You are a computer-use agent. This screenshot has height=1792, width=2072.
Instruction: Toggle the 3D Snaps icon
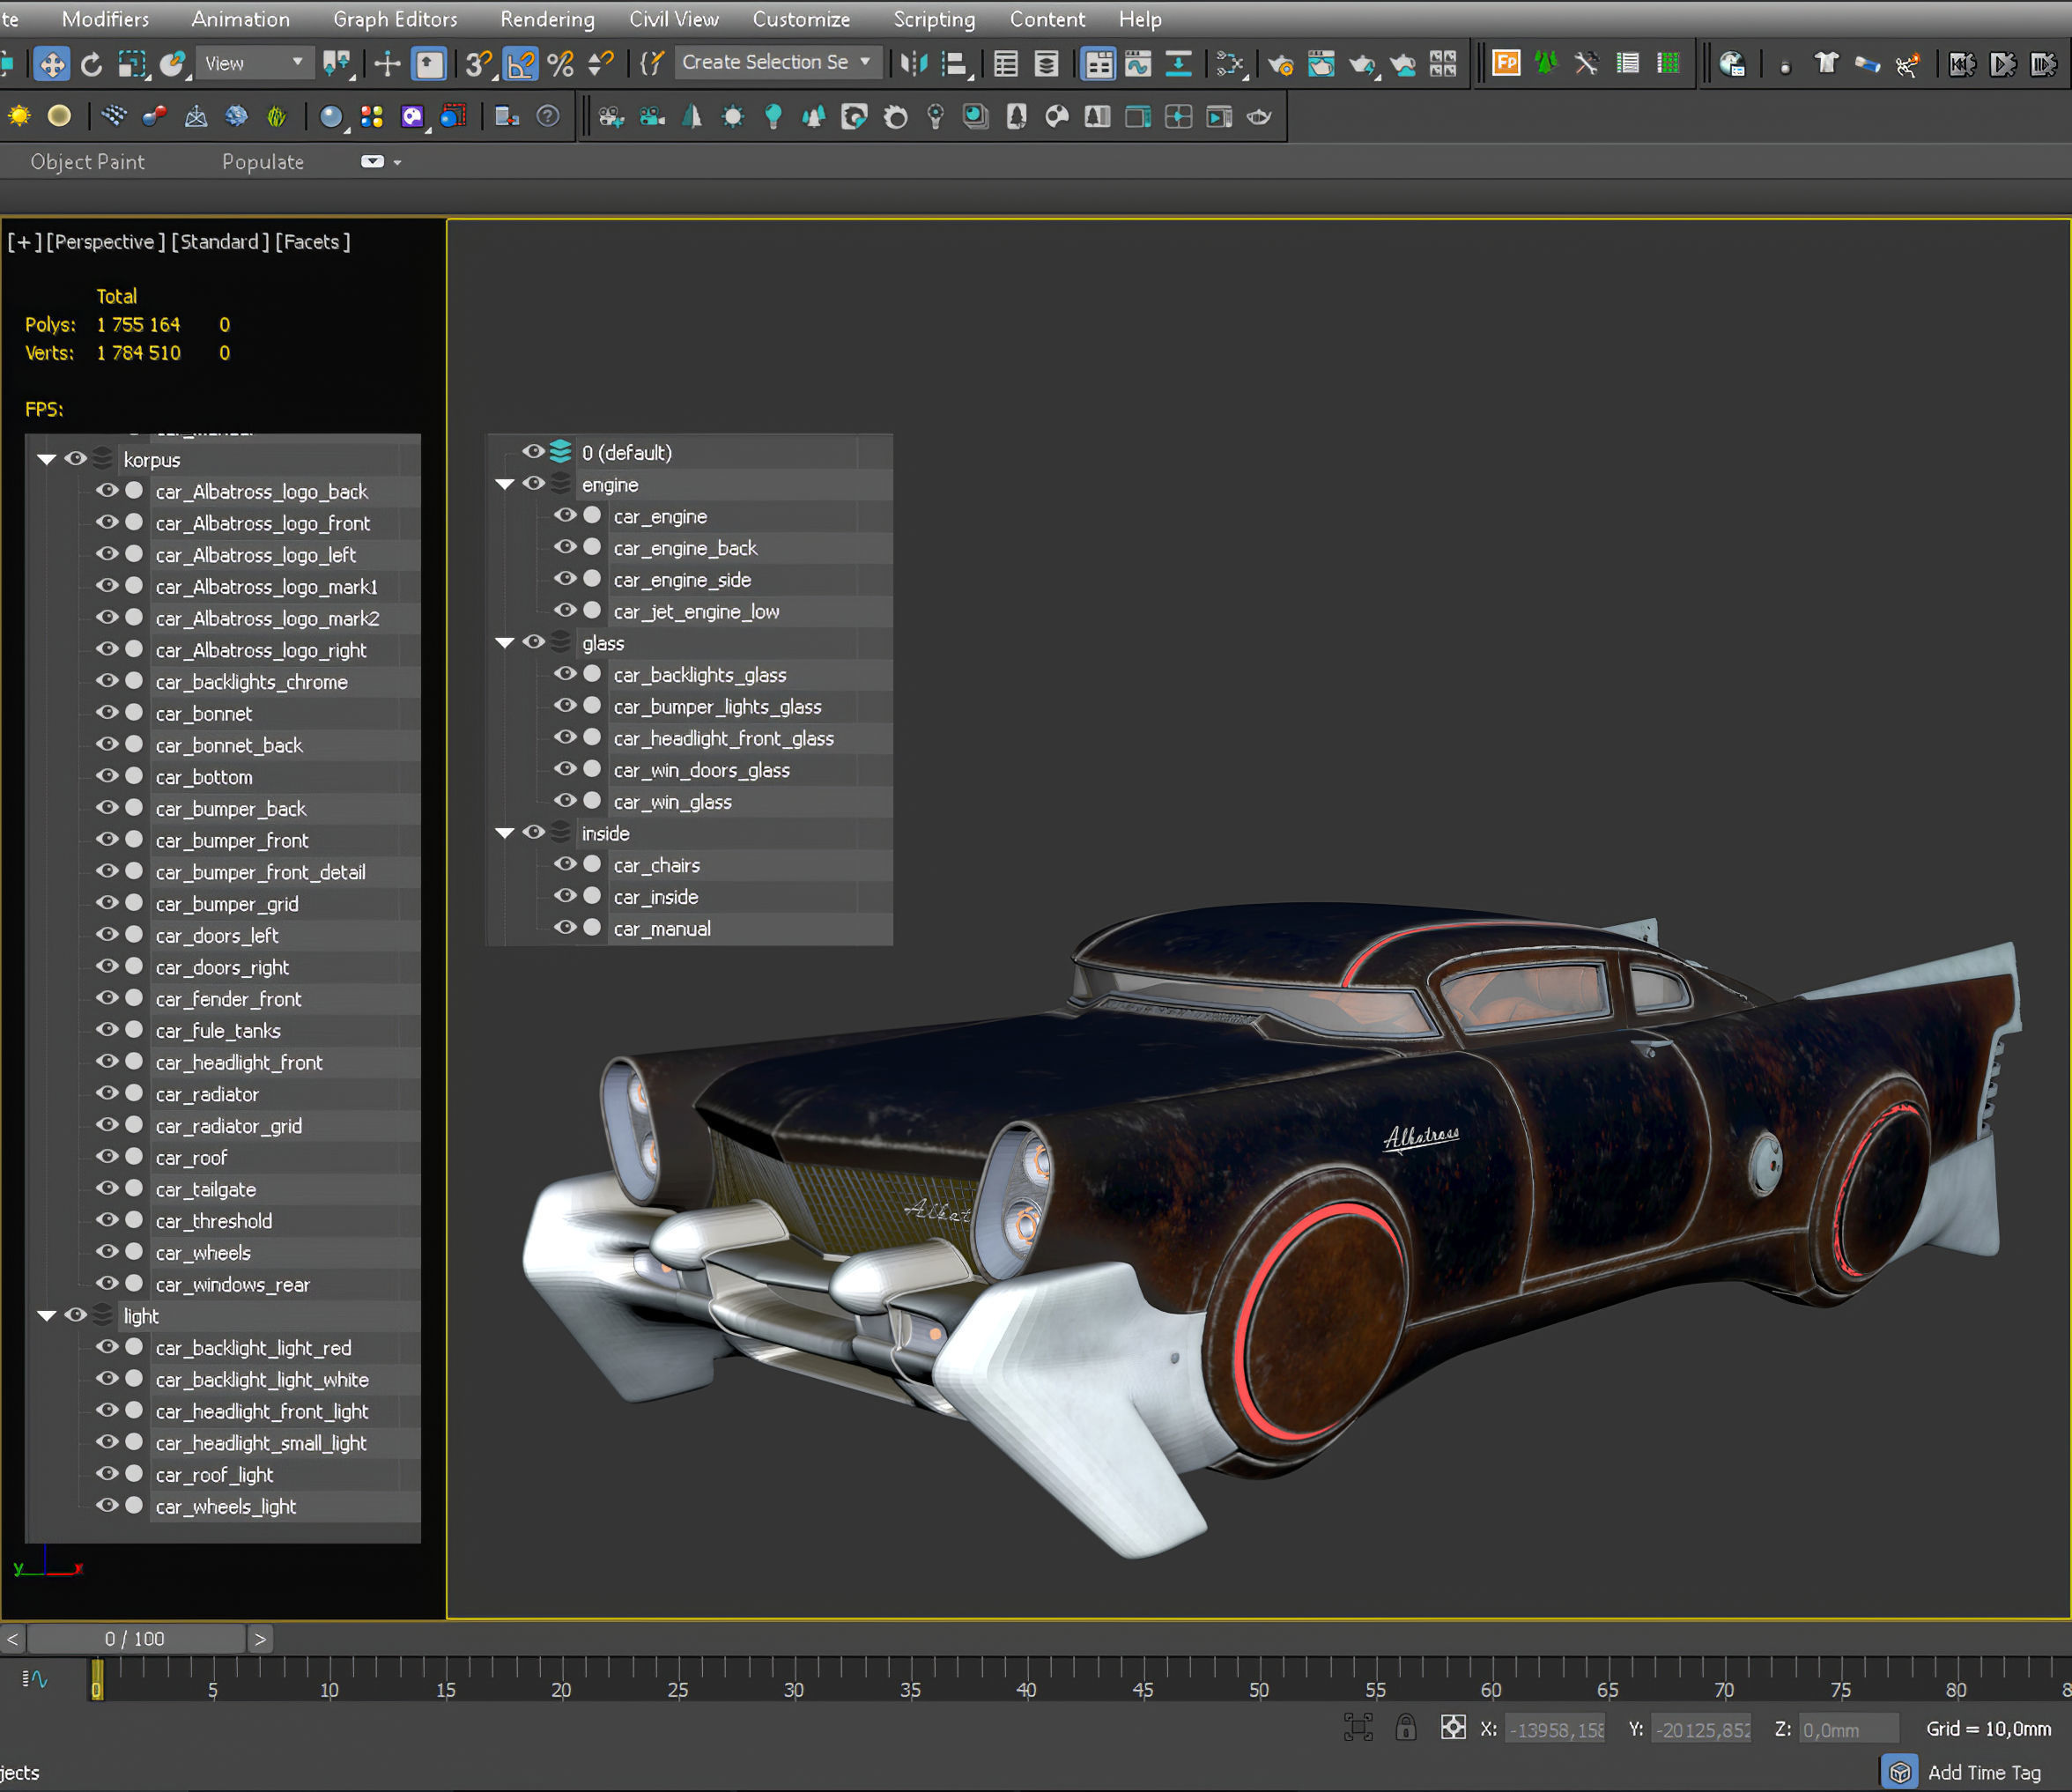pos(479,64)
